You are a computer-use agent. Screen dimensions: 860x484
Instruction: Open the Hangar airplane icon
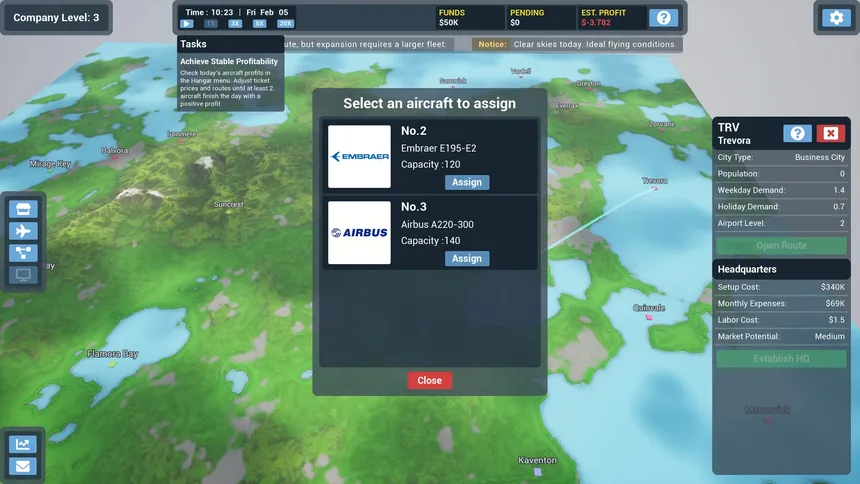tap(23, 231)
